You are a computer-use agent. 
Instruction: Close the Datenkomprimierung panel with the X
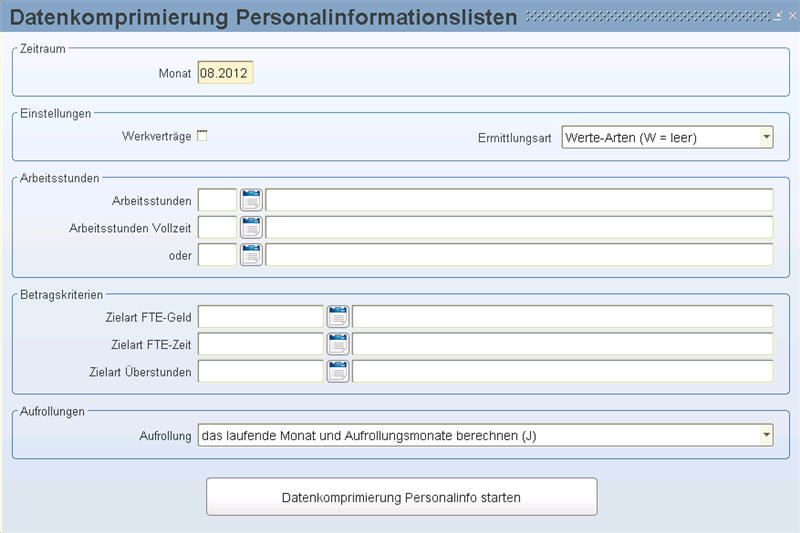click(x=790, y=17)
